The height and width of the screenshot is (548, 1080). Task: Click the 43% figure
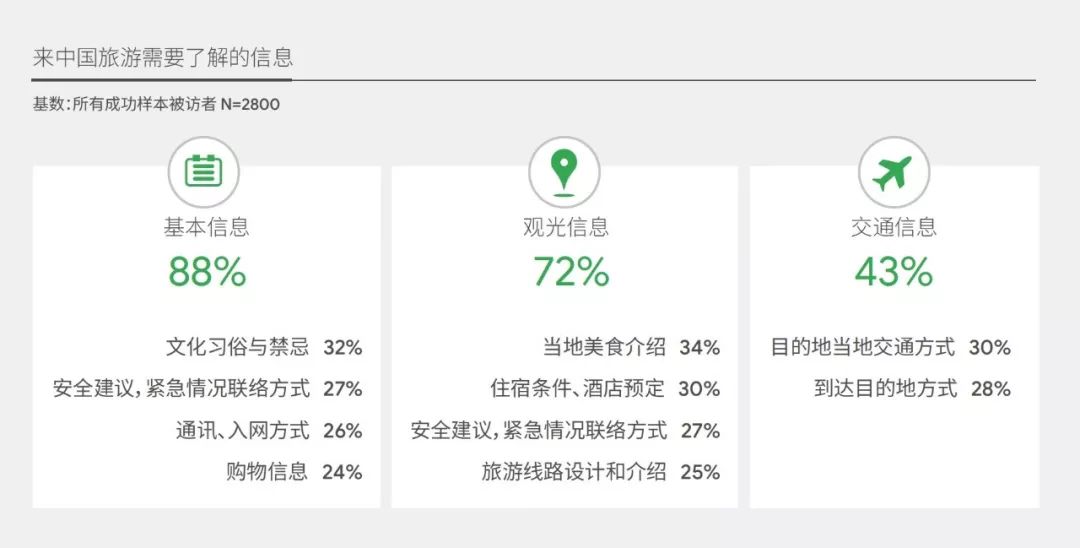894,272
